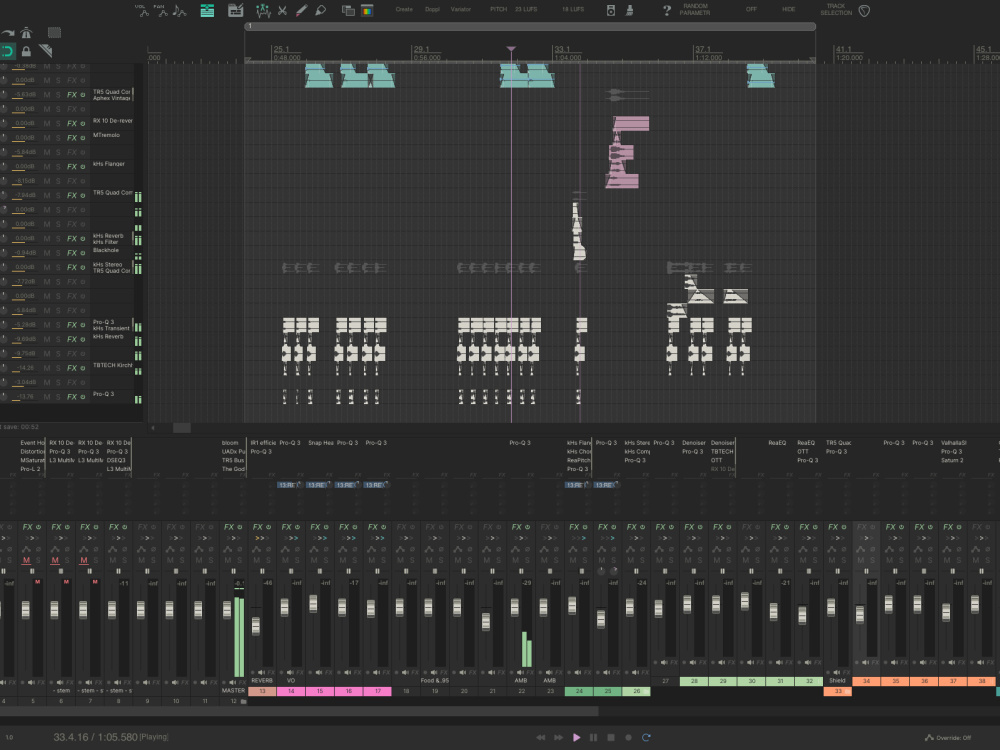1000x750 pixels.
Task: Click the ripple editing icon beside the lock
Action: point(45,51)
